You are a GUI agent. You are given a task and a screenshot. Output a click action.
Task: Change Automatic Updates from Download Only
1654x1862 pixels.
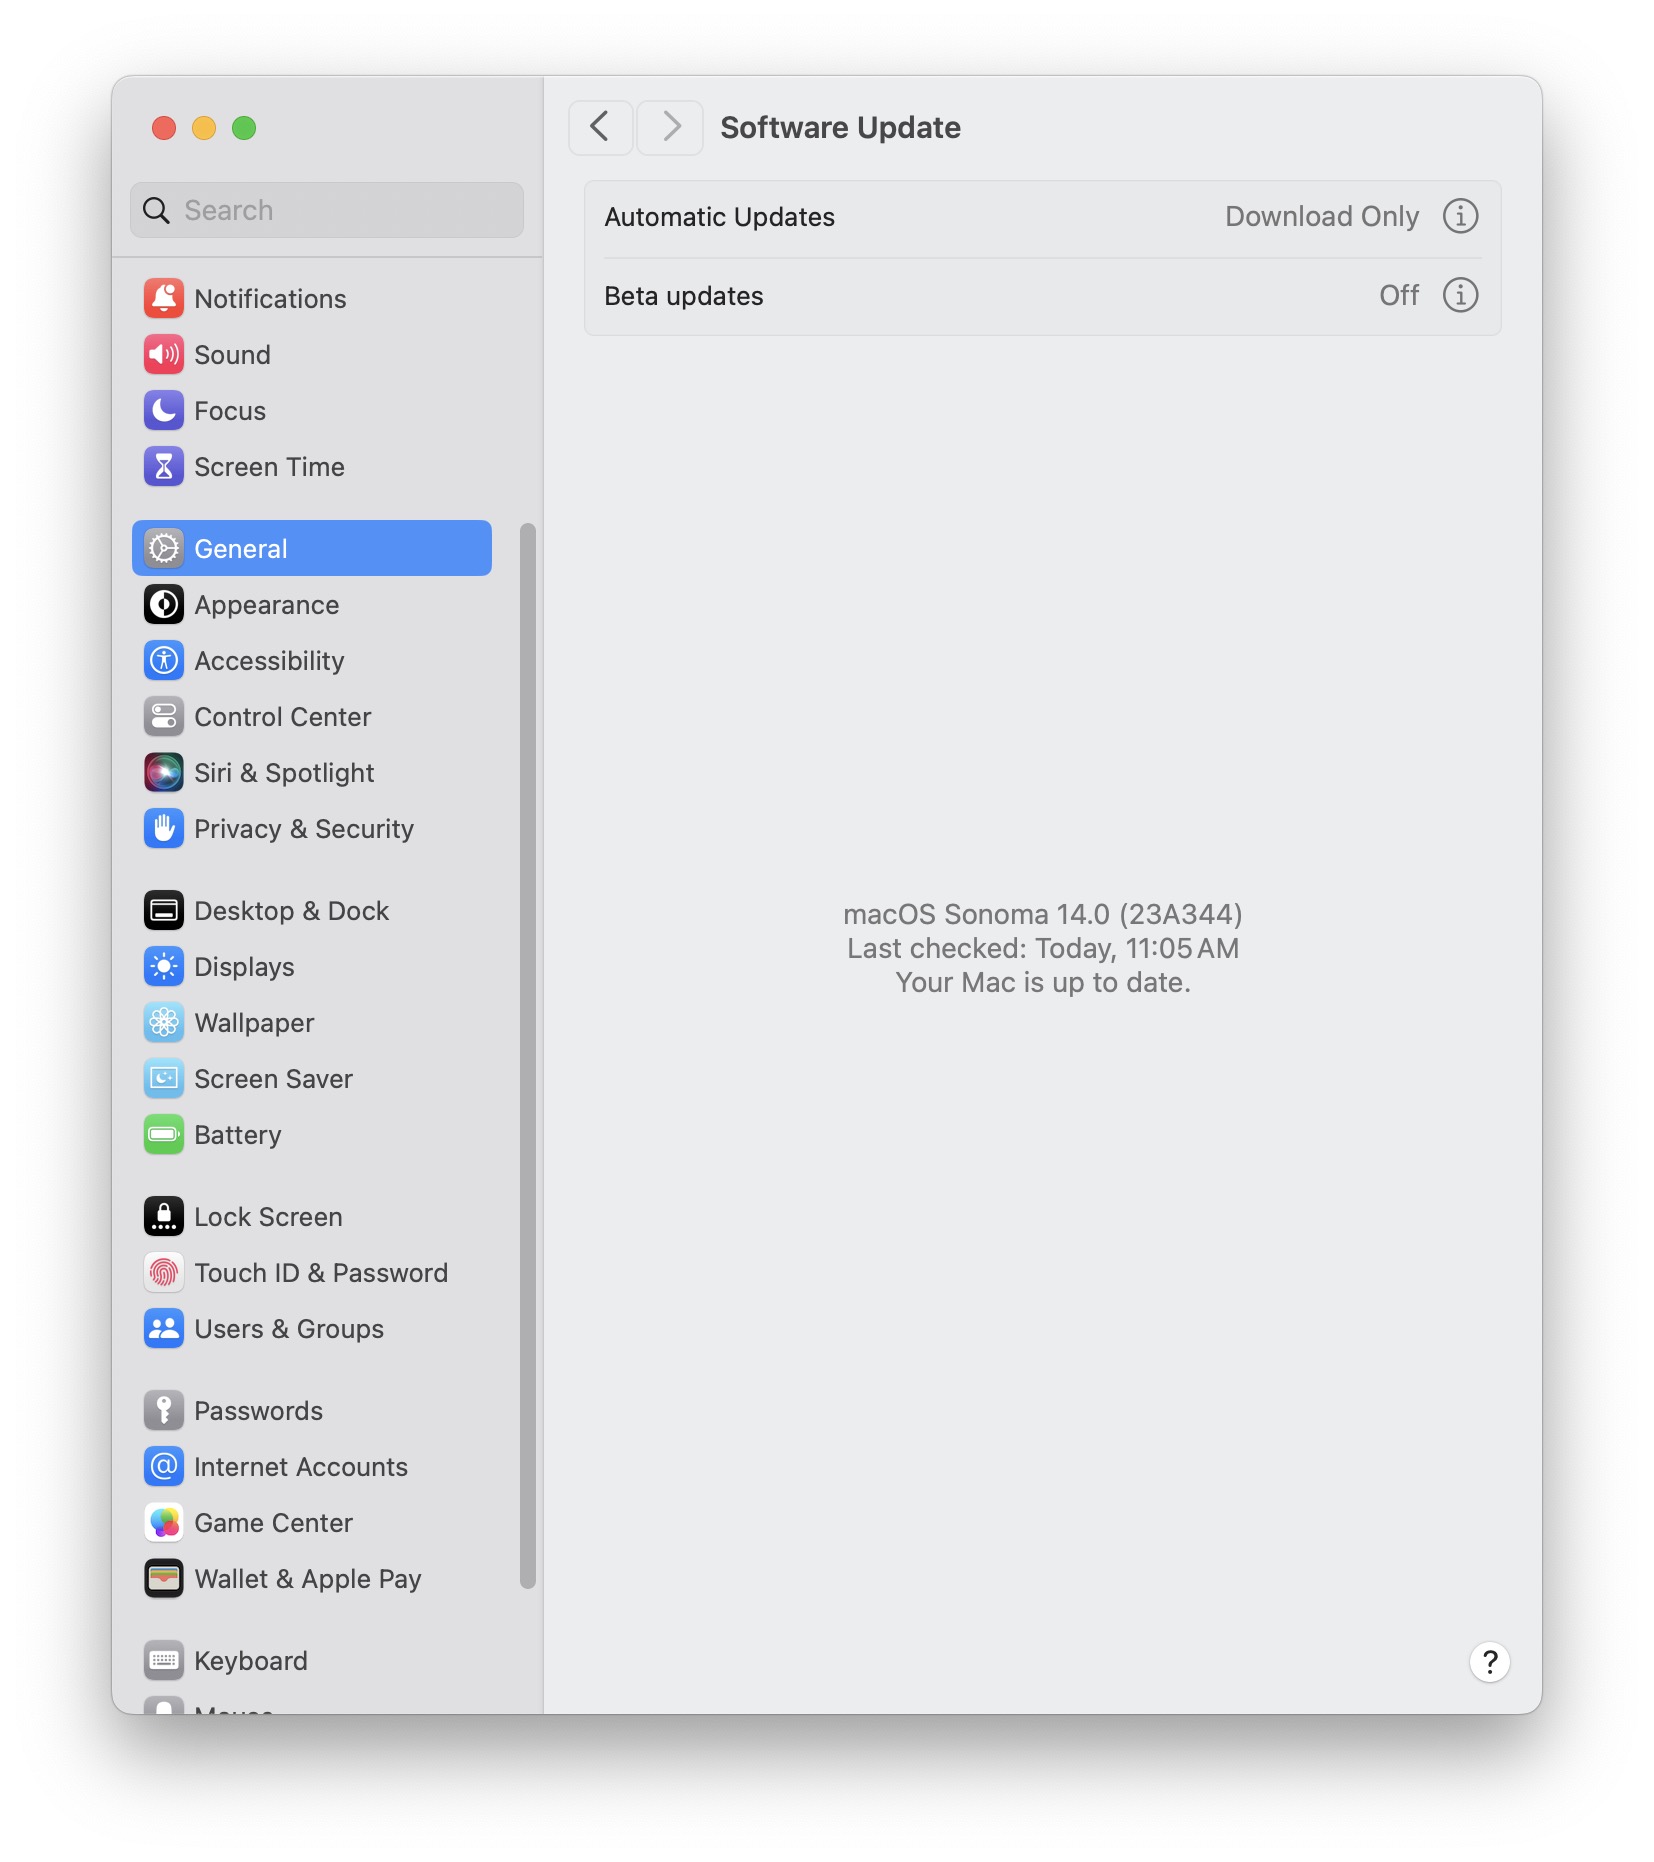coord(1322,216)
